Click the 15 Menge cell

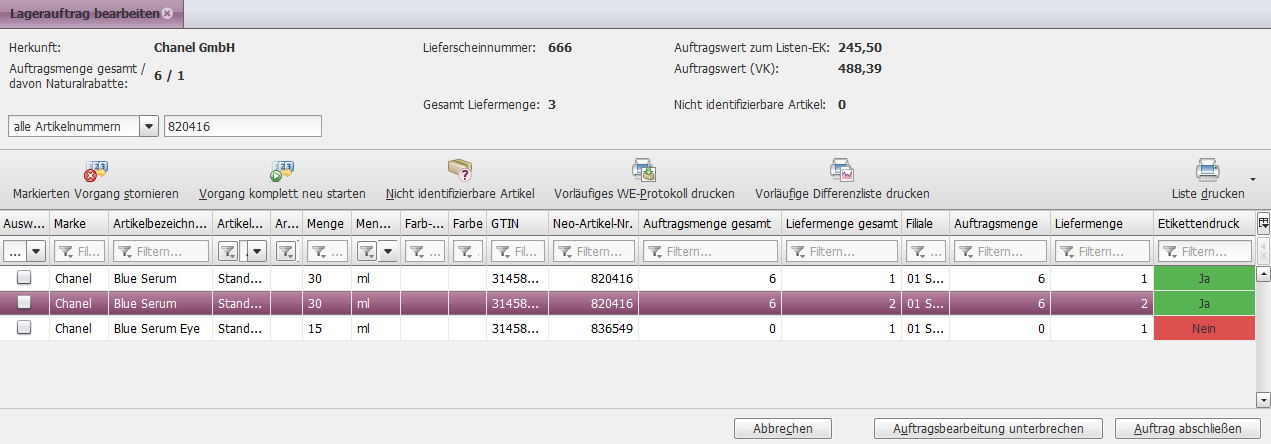point(327,328)
